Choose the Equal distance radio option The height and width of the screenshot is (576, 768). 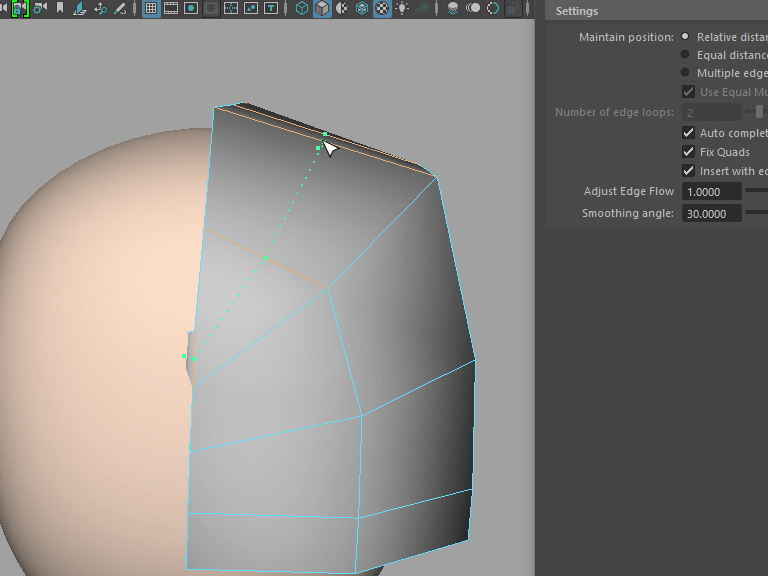685,55
